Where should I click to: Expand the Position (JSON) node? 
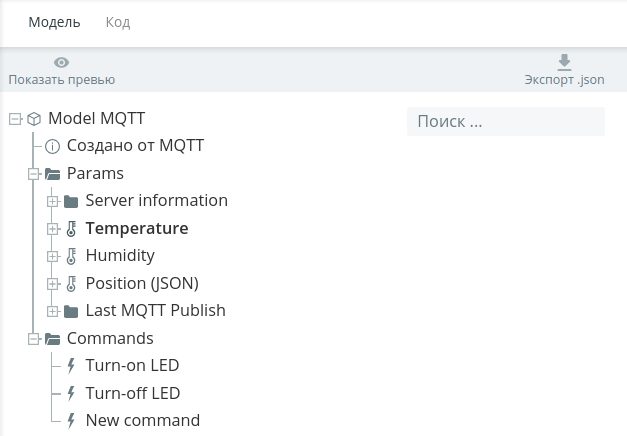click(52, 284)
